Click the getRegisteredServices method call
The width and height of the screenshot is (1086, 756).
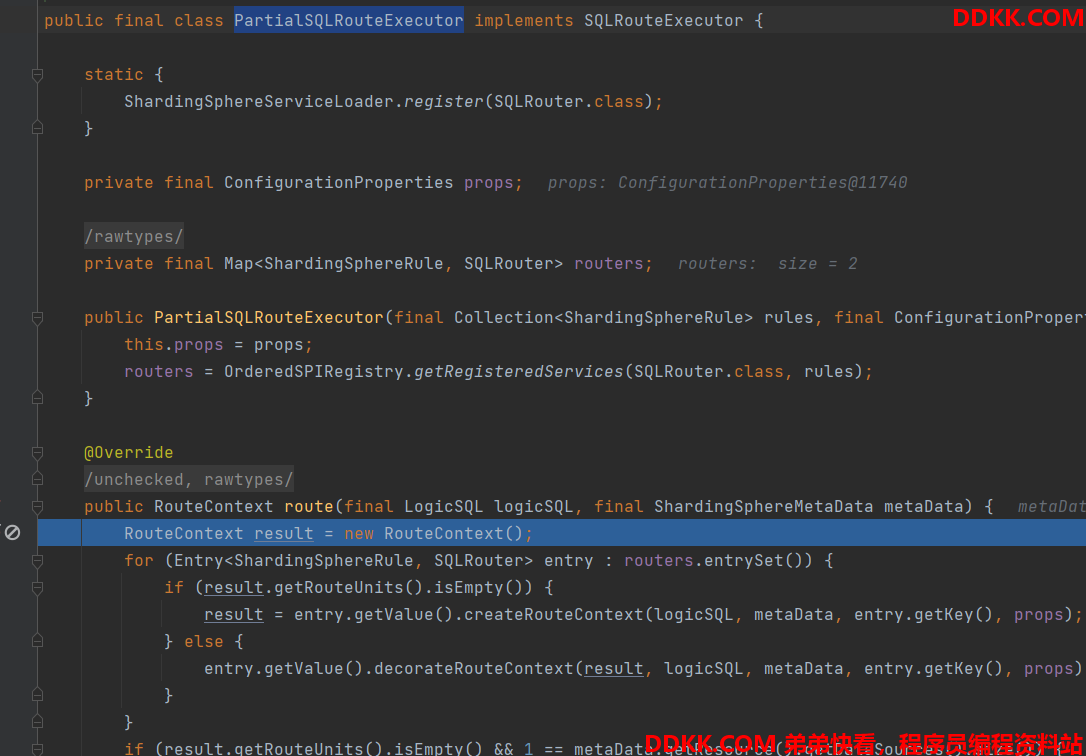point(519,372)
